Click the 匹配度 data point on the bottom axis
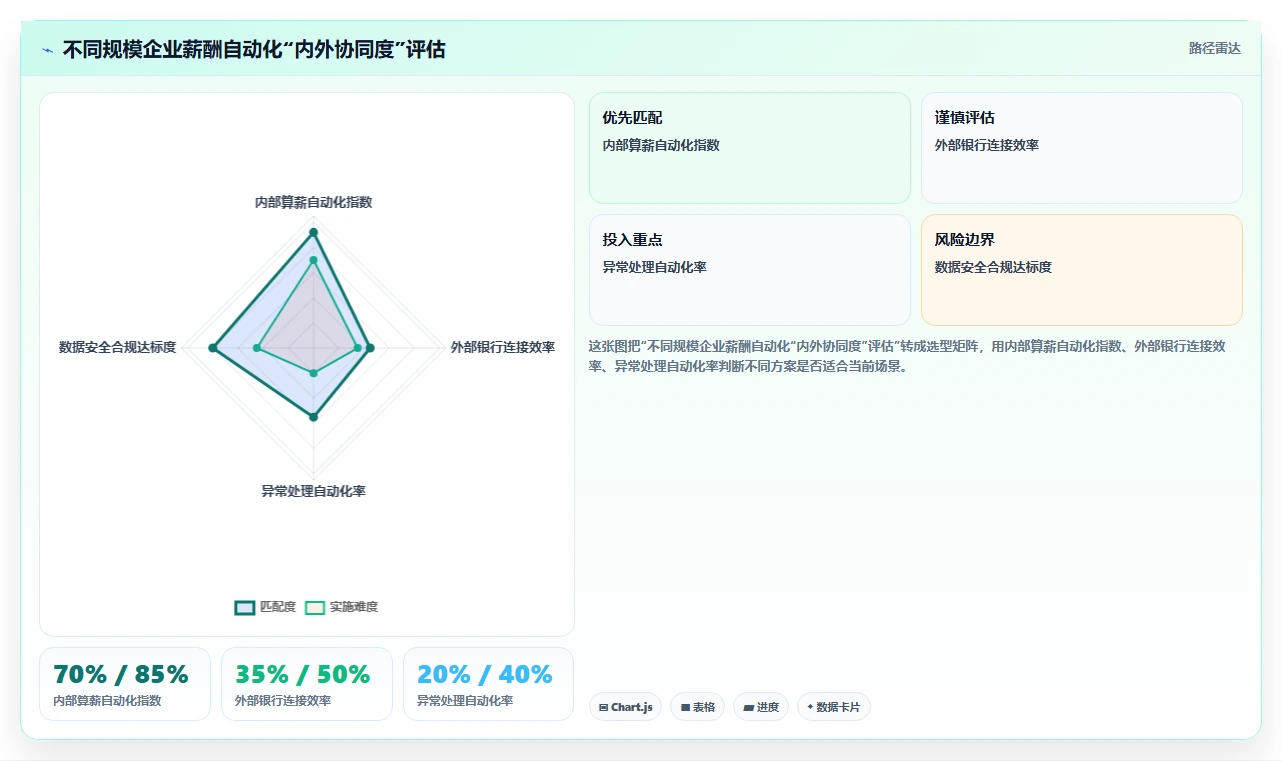 pyautogui.click(x=313, y=417)
